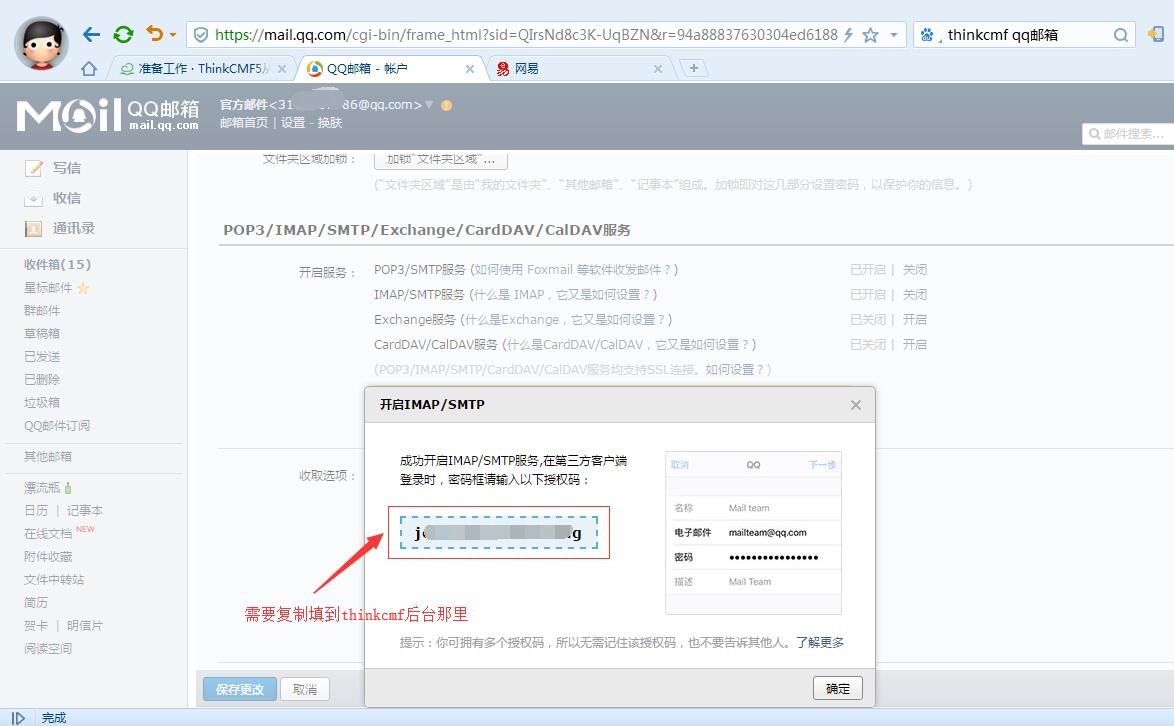
Task: Expand the address bar history dropdown
Action: 893,34
